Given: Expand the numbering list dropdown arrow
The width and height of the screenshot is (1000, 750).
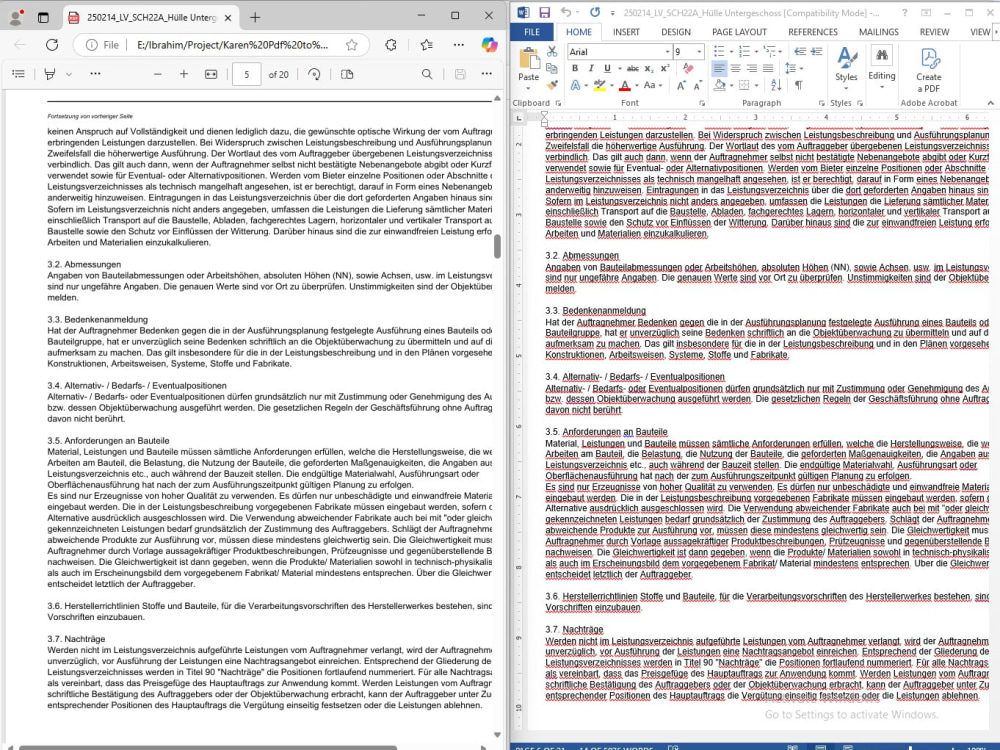Looking at the screenshot, I should tap(756, 52).
